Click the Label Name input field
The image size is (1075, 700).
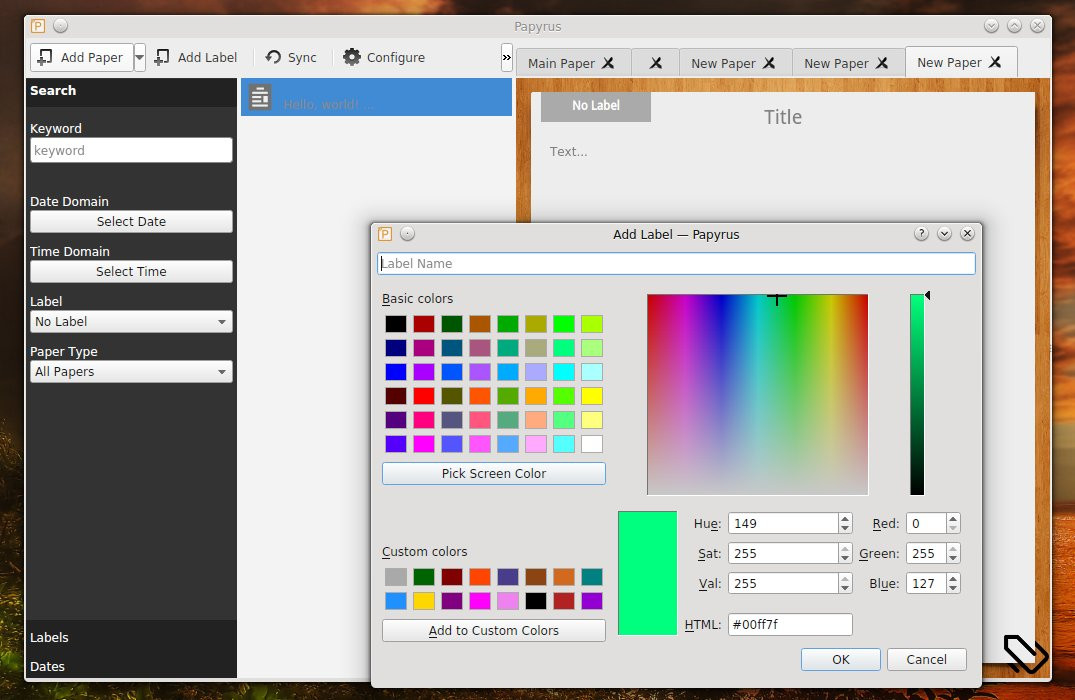pos(676,263)
